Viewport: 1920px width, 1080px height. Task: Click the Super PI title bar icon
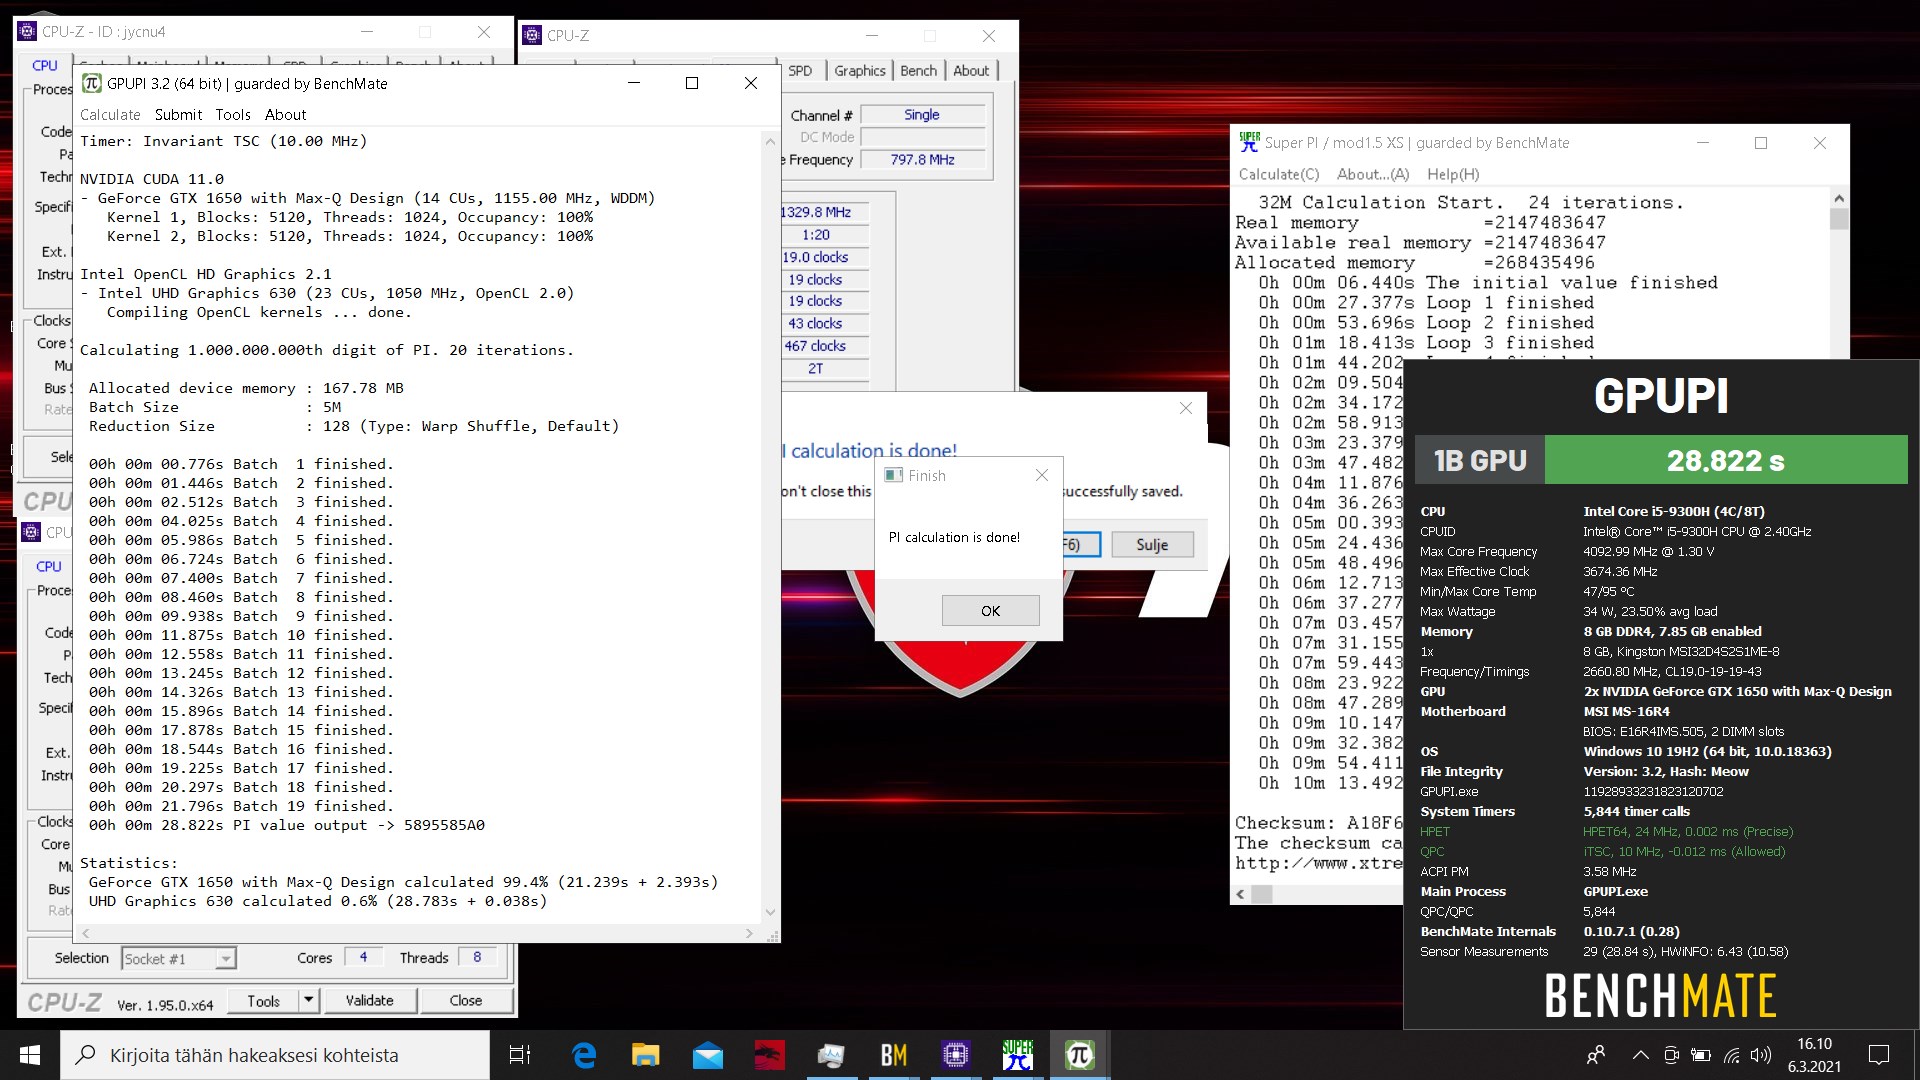[x=1249, y=142]
